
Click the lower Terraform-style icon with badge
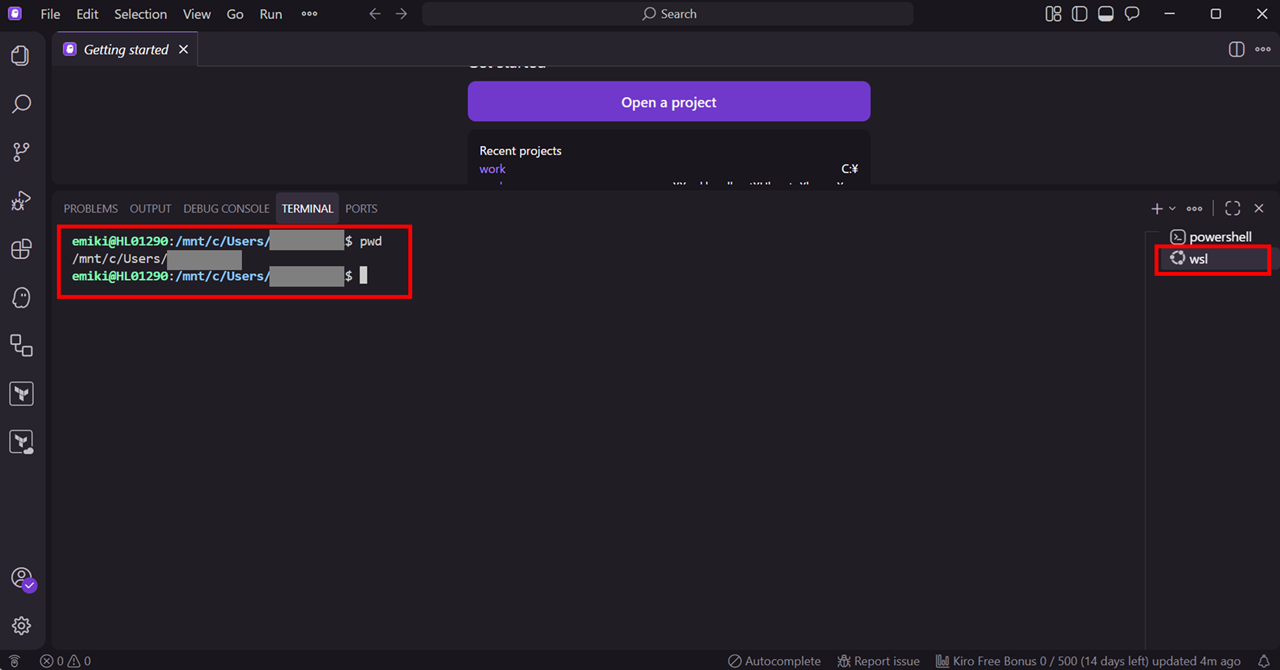(x=21, y=442)
